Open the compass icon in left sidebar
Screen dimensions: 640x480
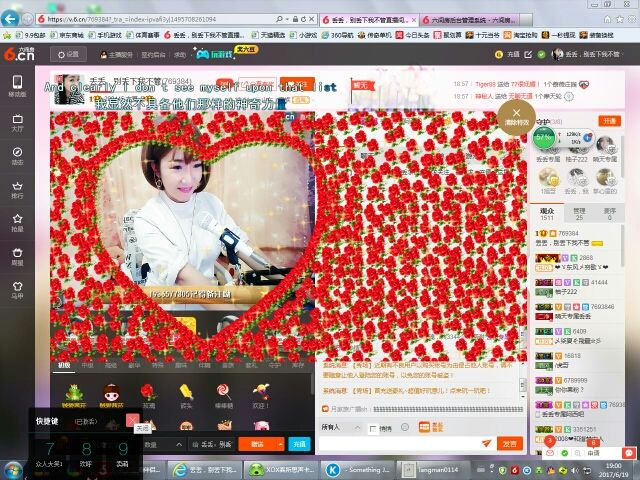(x=17, y=152)
